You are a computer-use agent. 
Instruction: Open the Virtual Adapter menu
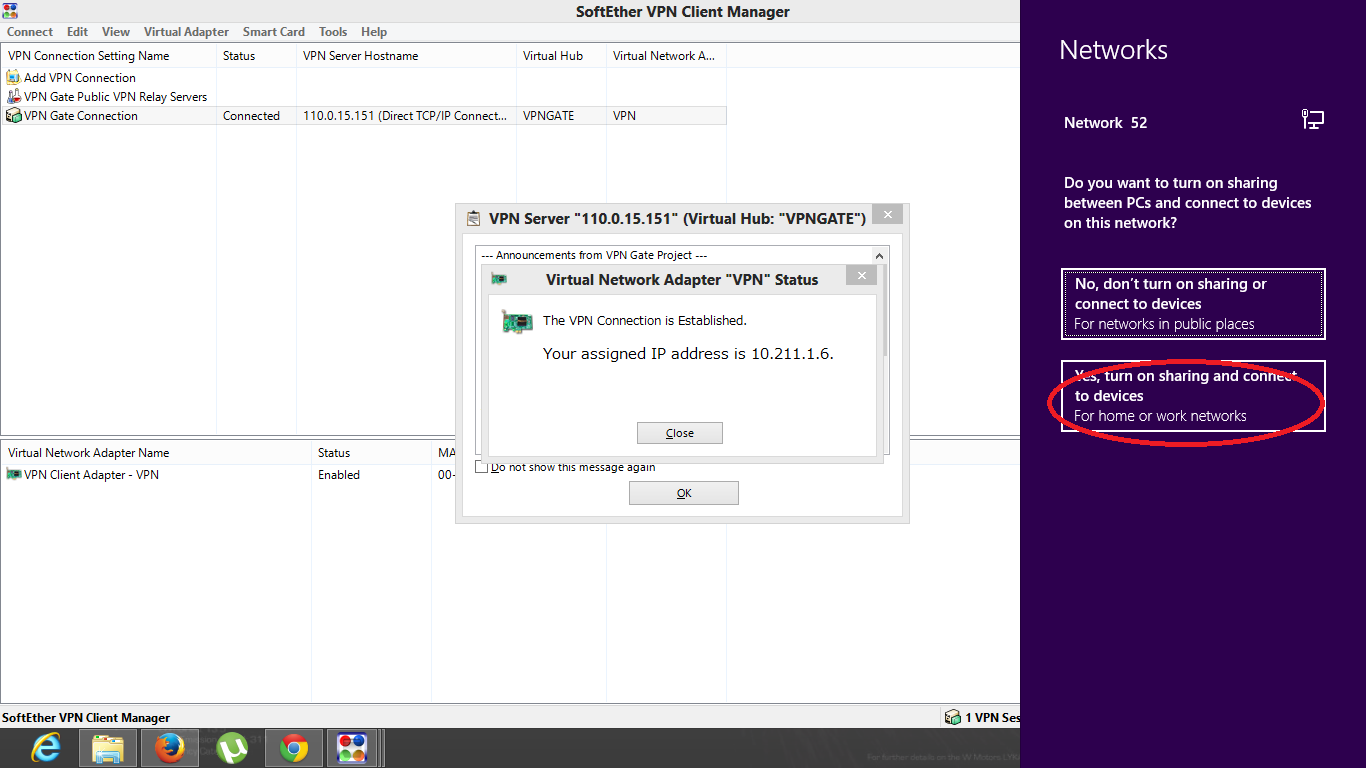tap(186, 32)
